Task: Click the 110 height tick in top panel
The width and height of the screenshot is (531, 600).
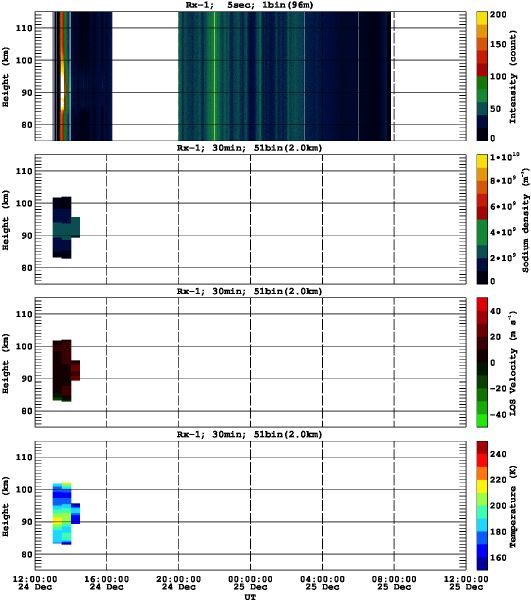Action: [24, 28]
